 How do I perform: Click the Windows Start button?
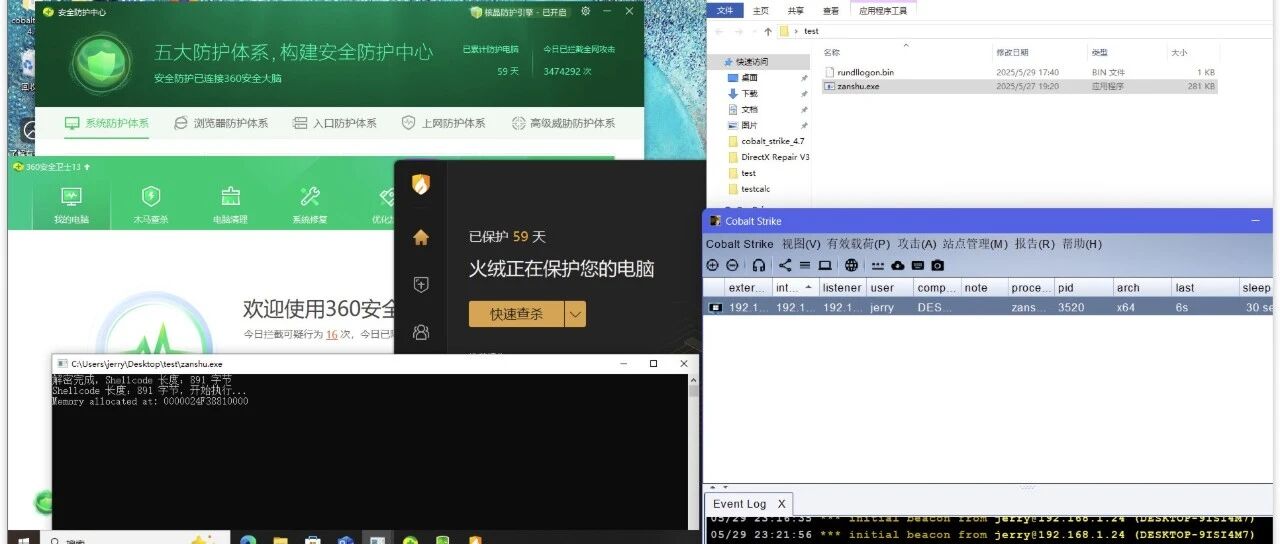click(24, 539)
